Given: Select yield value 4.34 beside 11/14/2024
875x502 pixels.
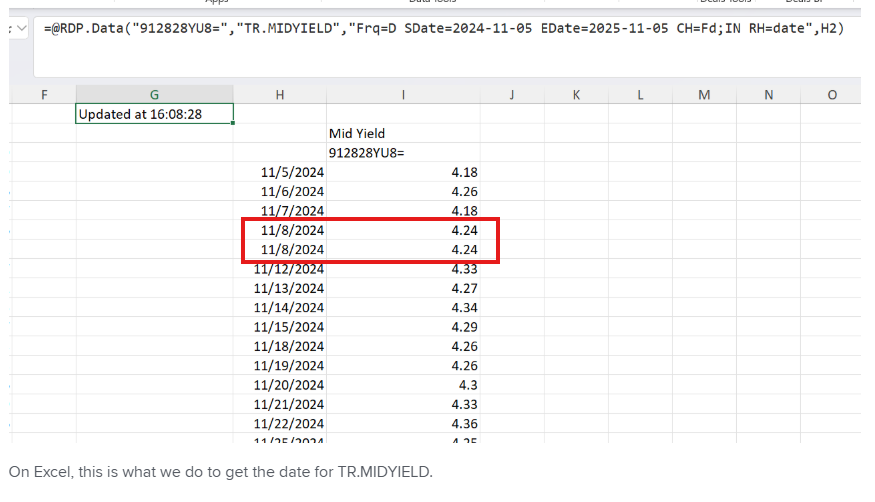Looking at the screenshot, I should tap(403, 307).
